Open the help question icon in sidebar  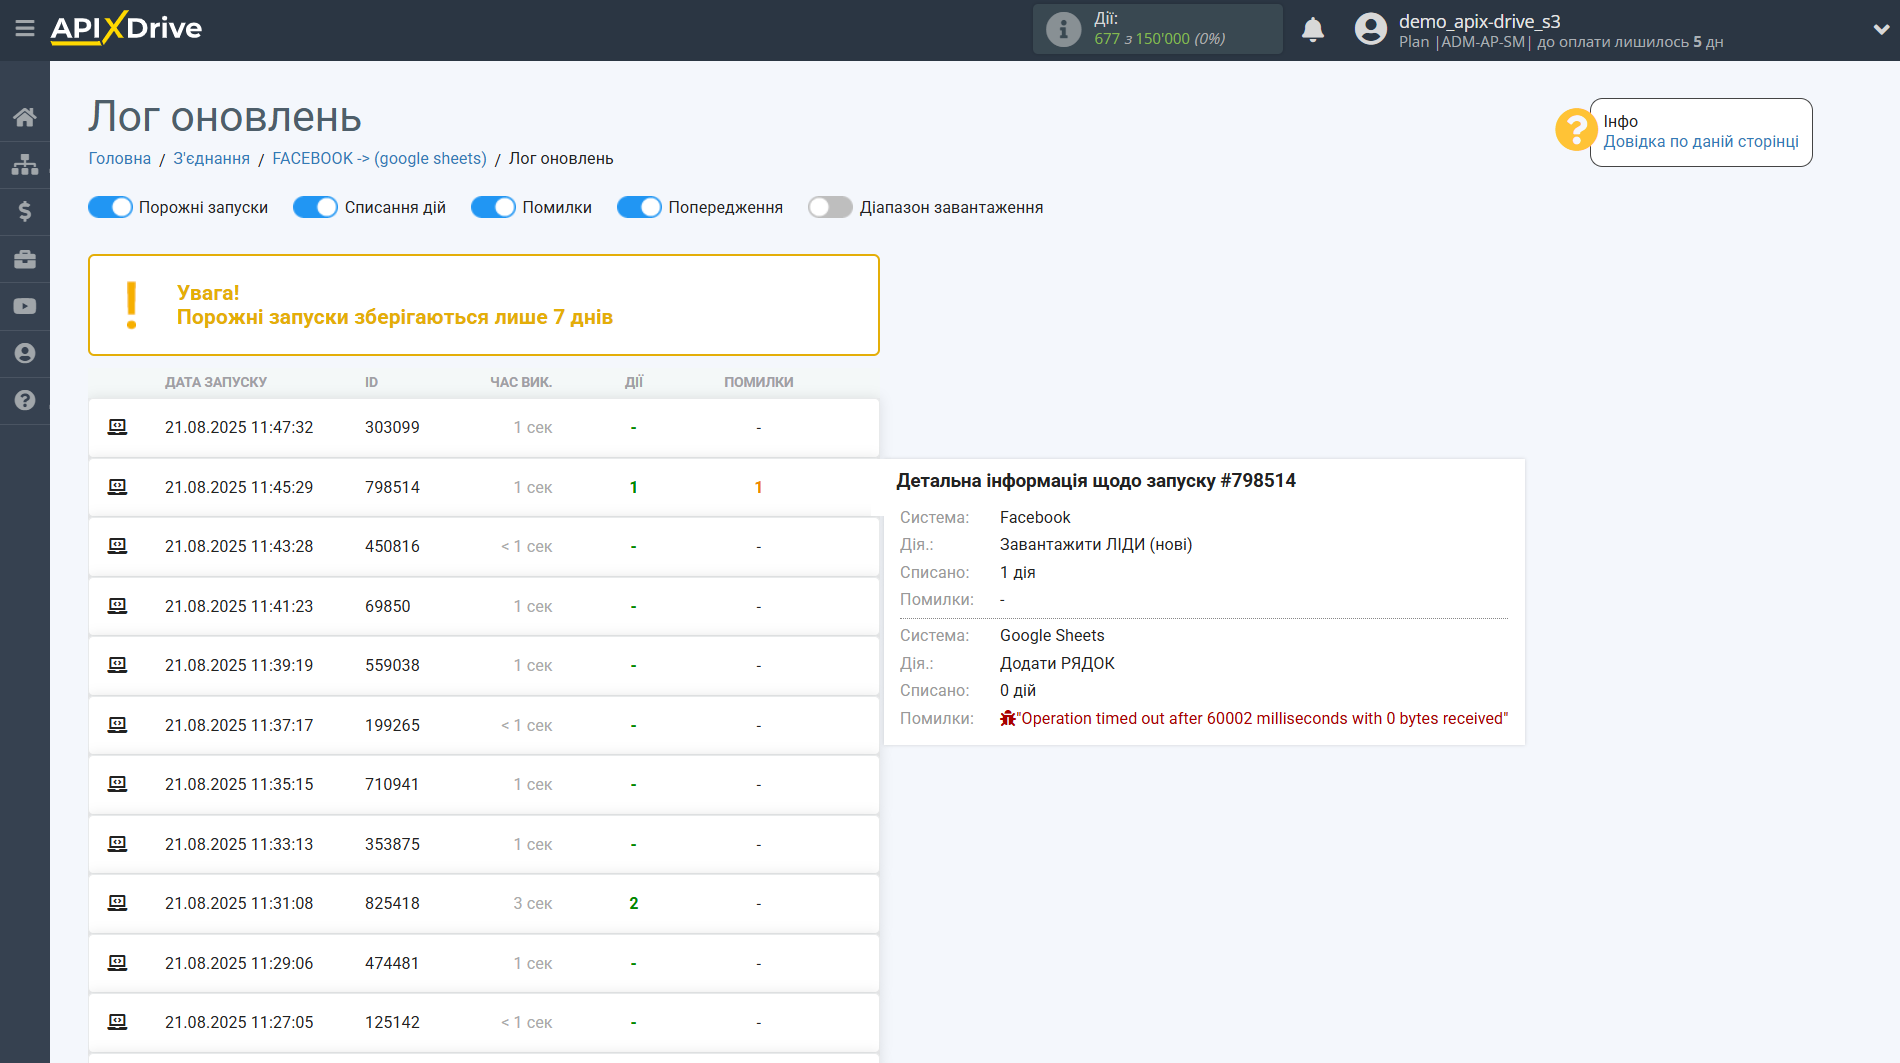(x=25, y=400)
